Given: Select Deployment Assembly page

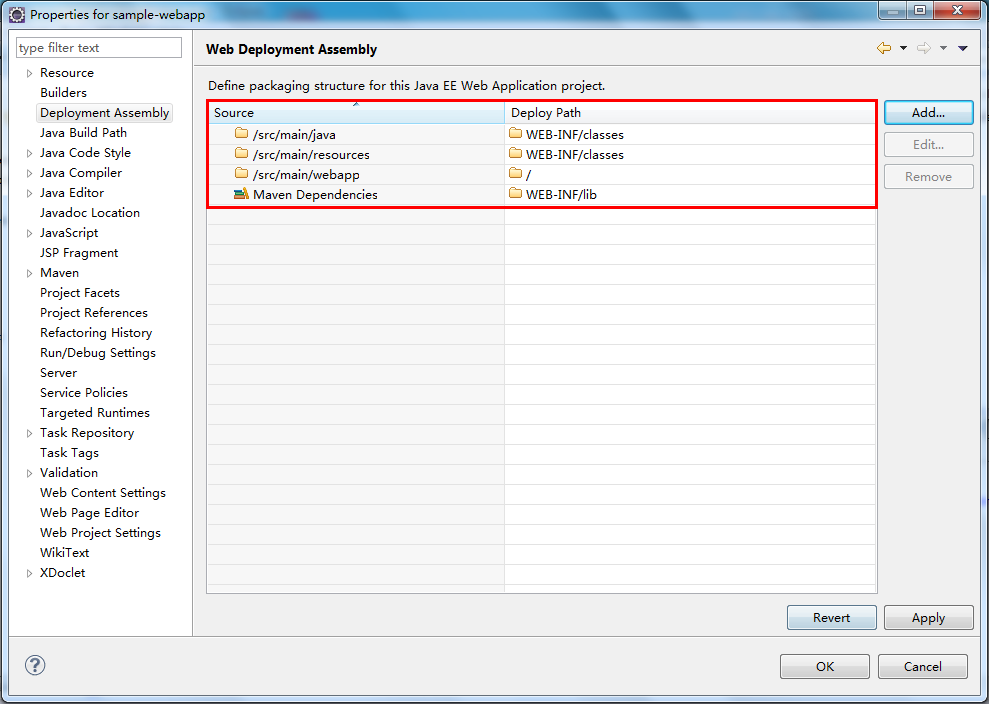Looking at the screenshot, I should click(x=104, y=113).
